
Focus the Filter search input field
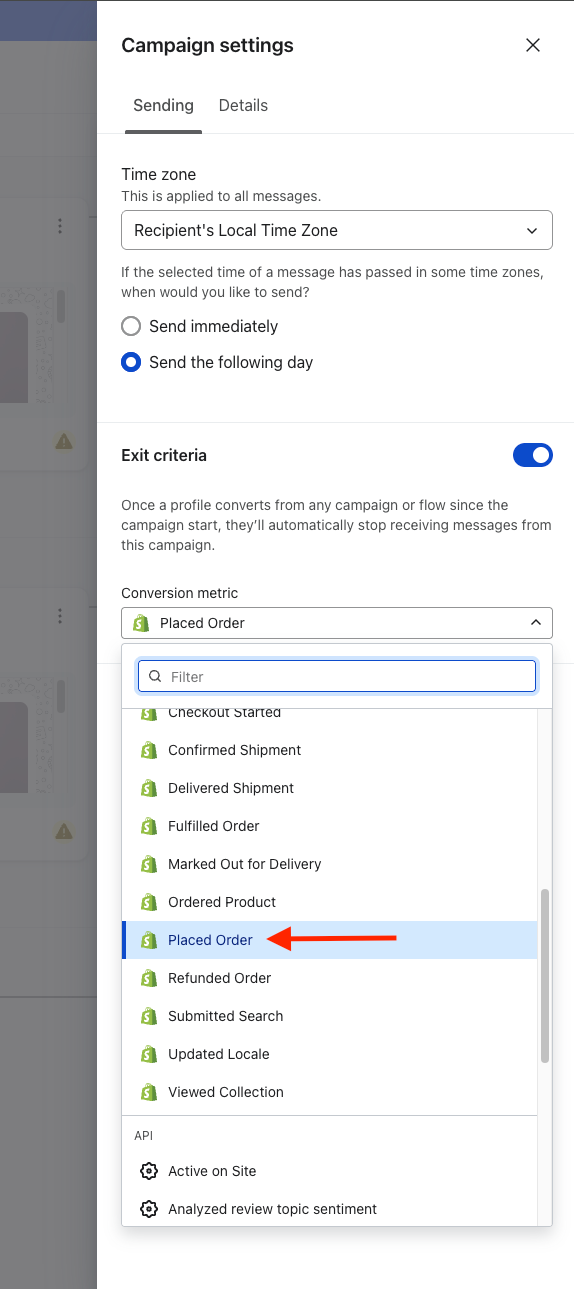[337, 677]
